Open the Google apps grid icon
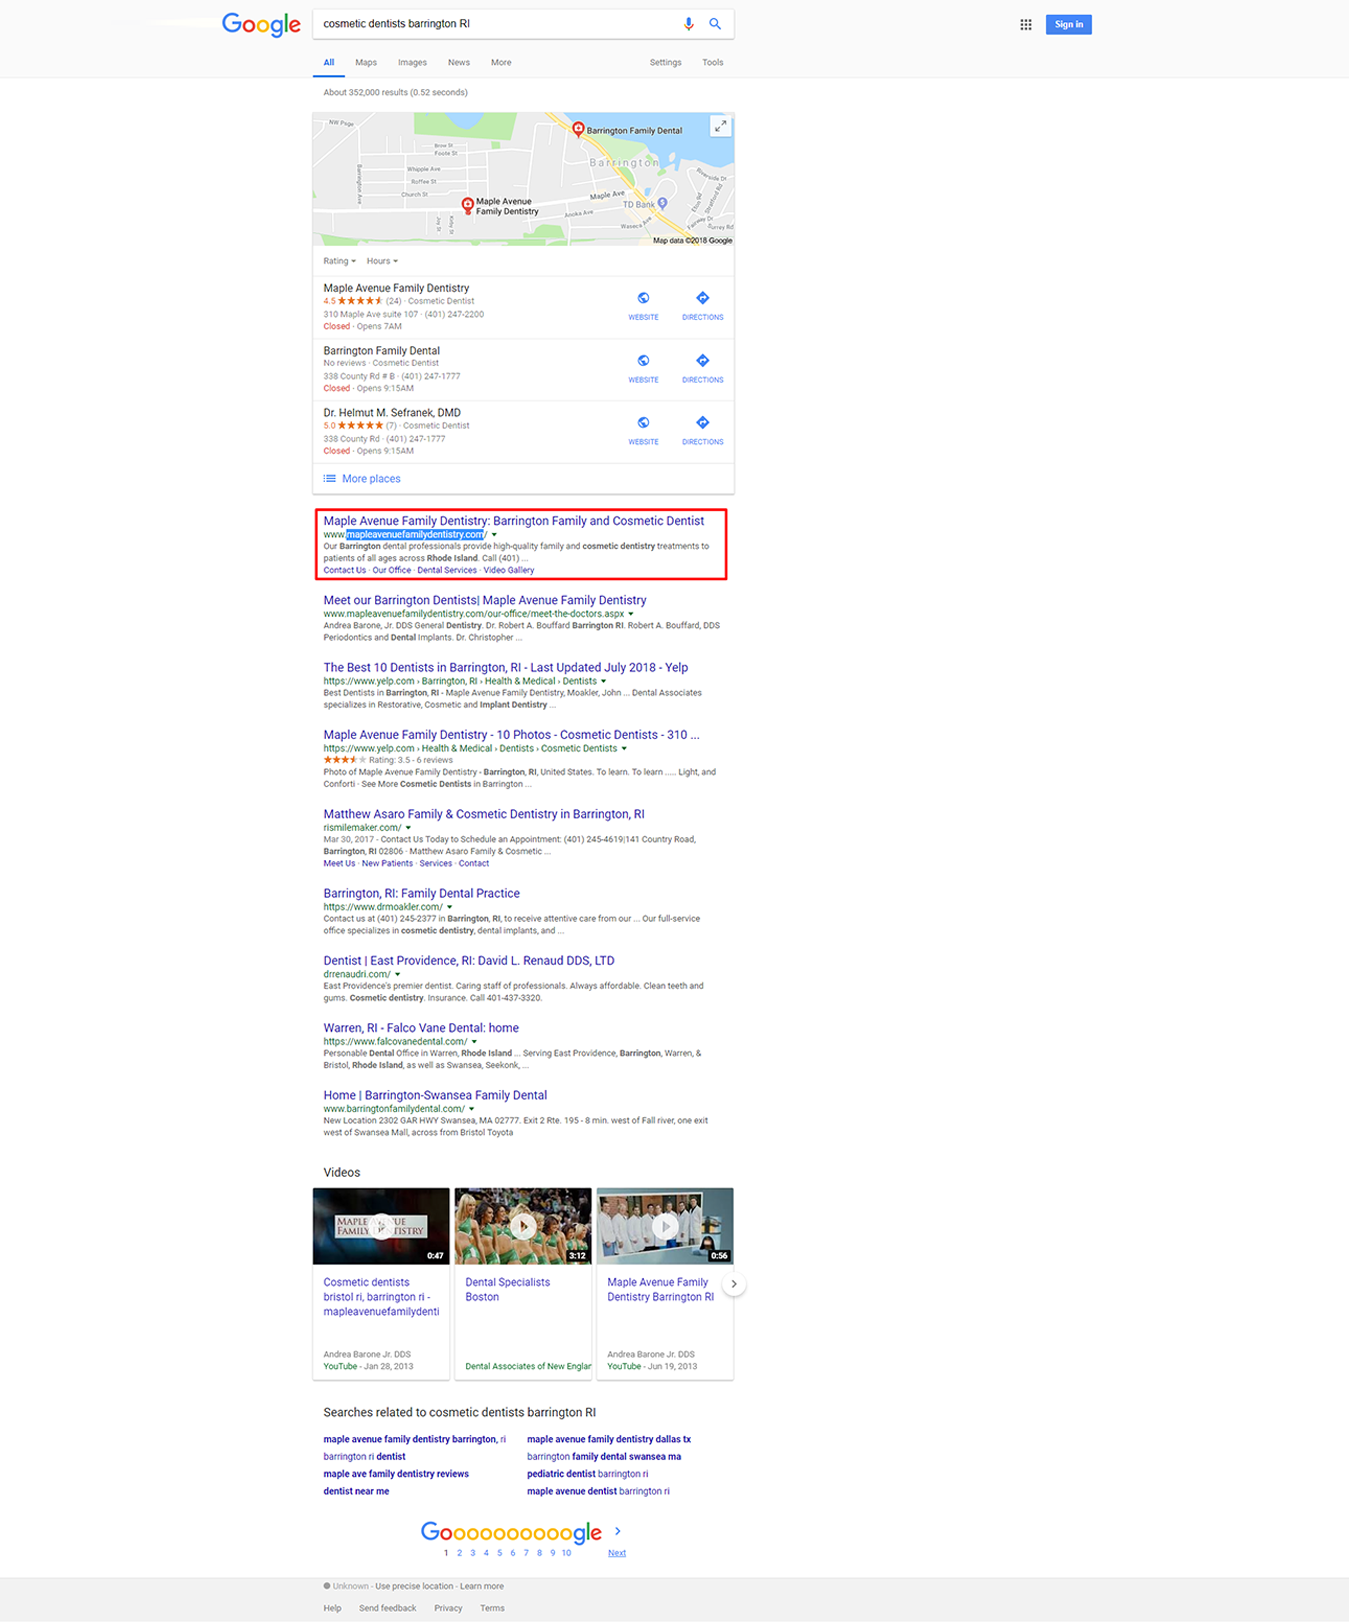The width and height of the screenshot is (1349, 1622). 1025,25
